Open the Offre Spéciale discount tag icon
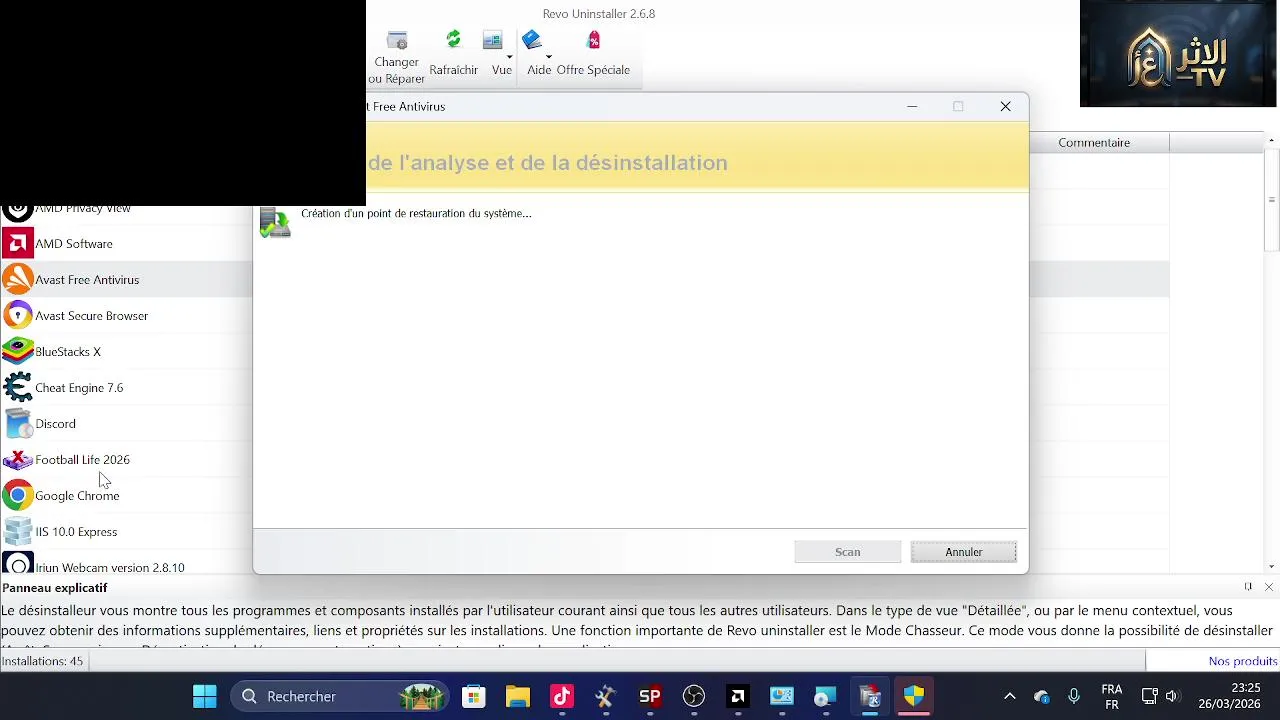This screenshot has height=720, width=1280. click(x=593, y=40)
